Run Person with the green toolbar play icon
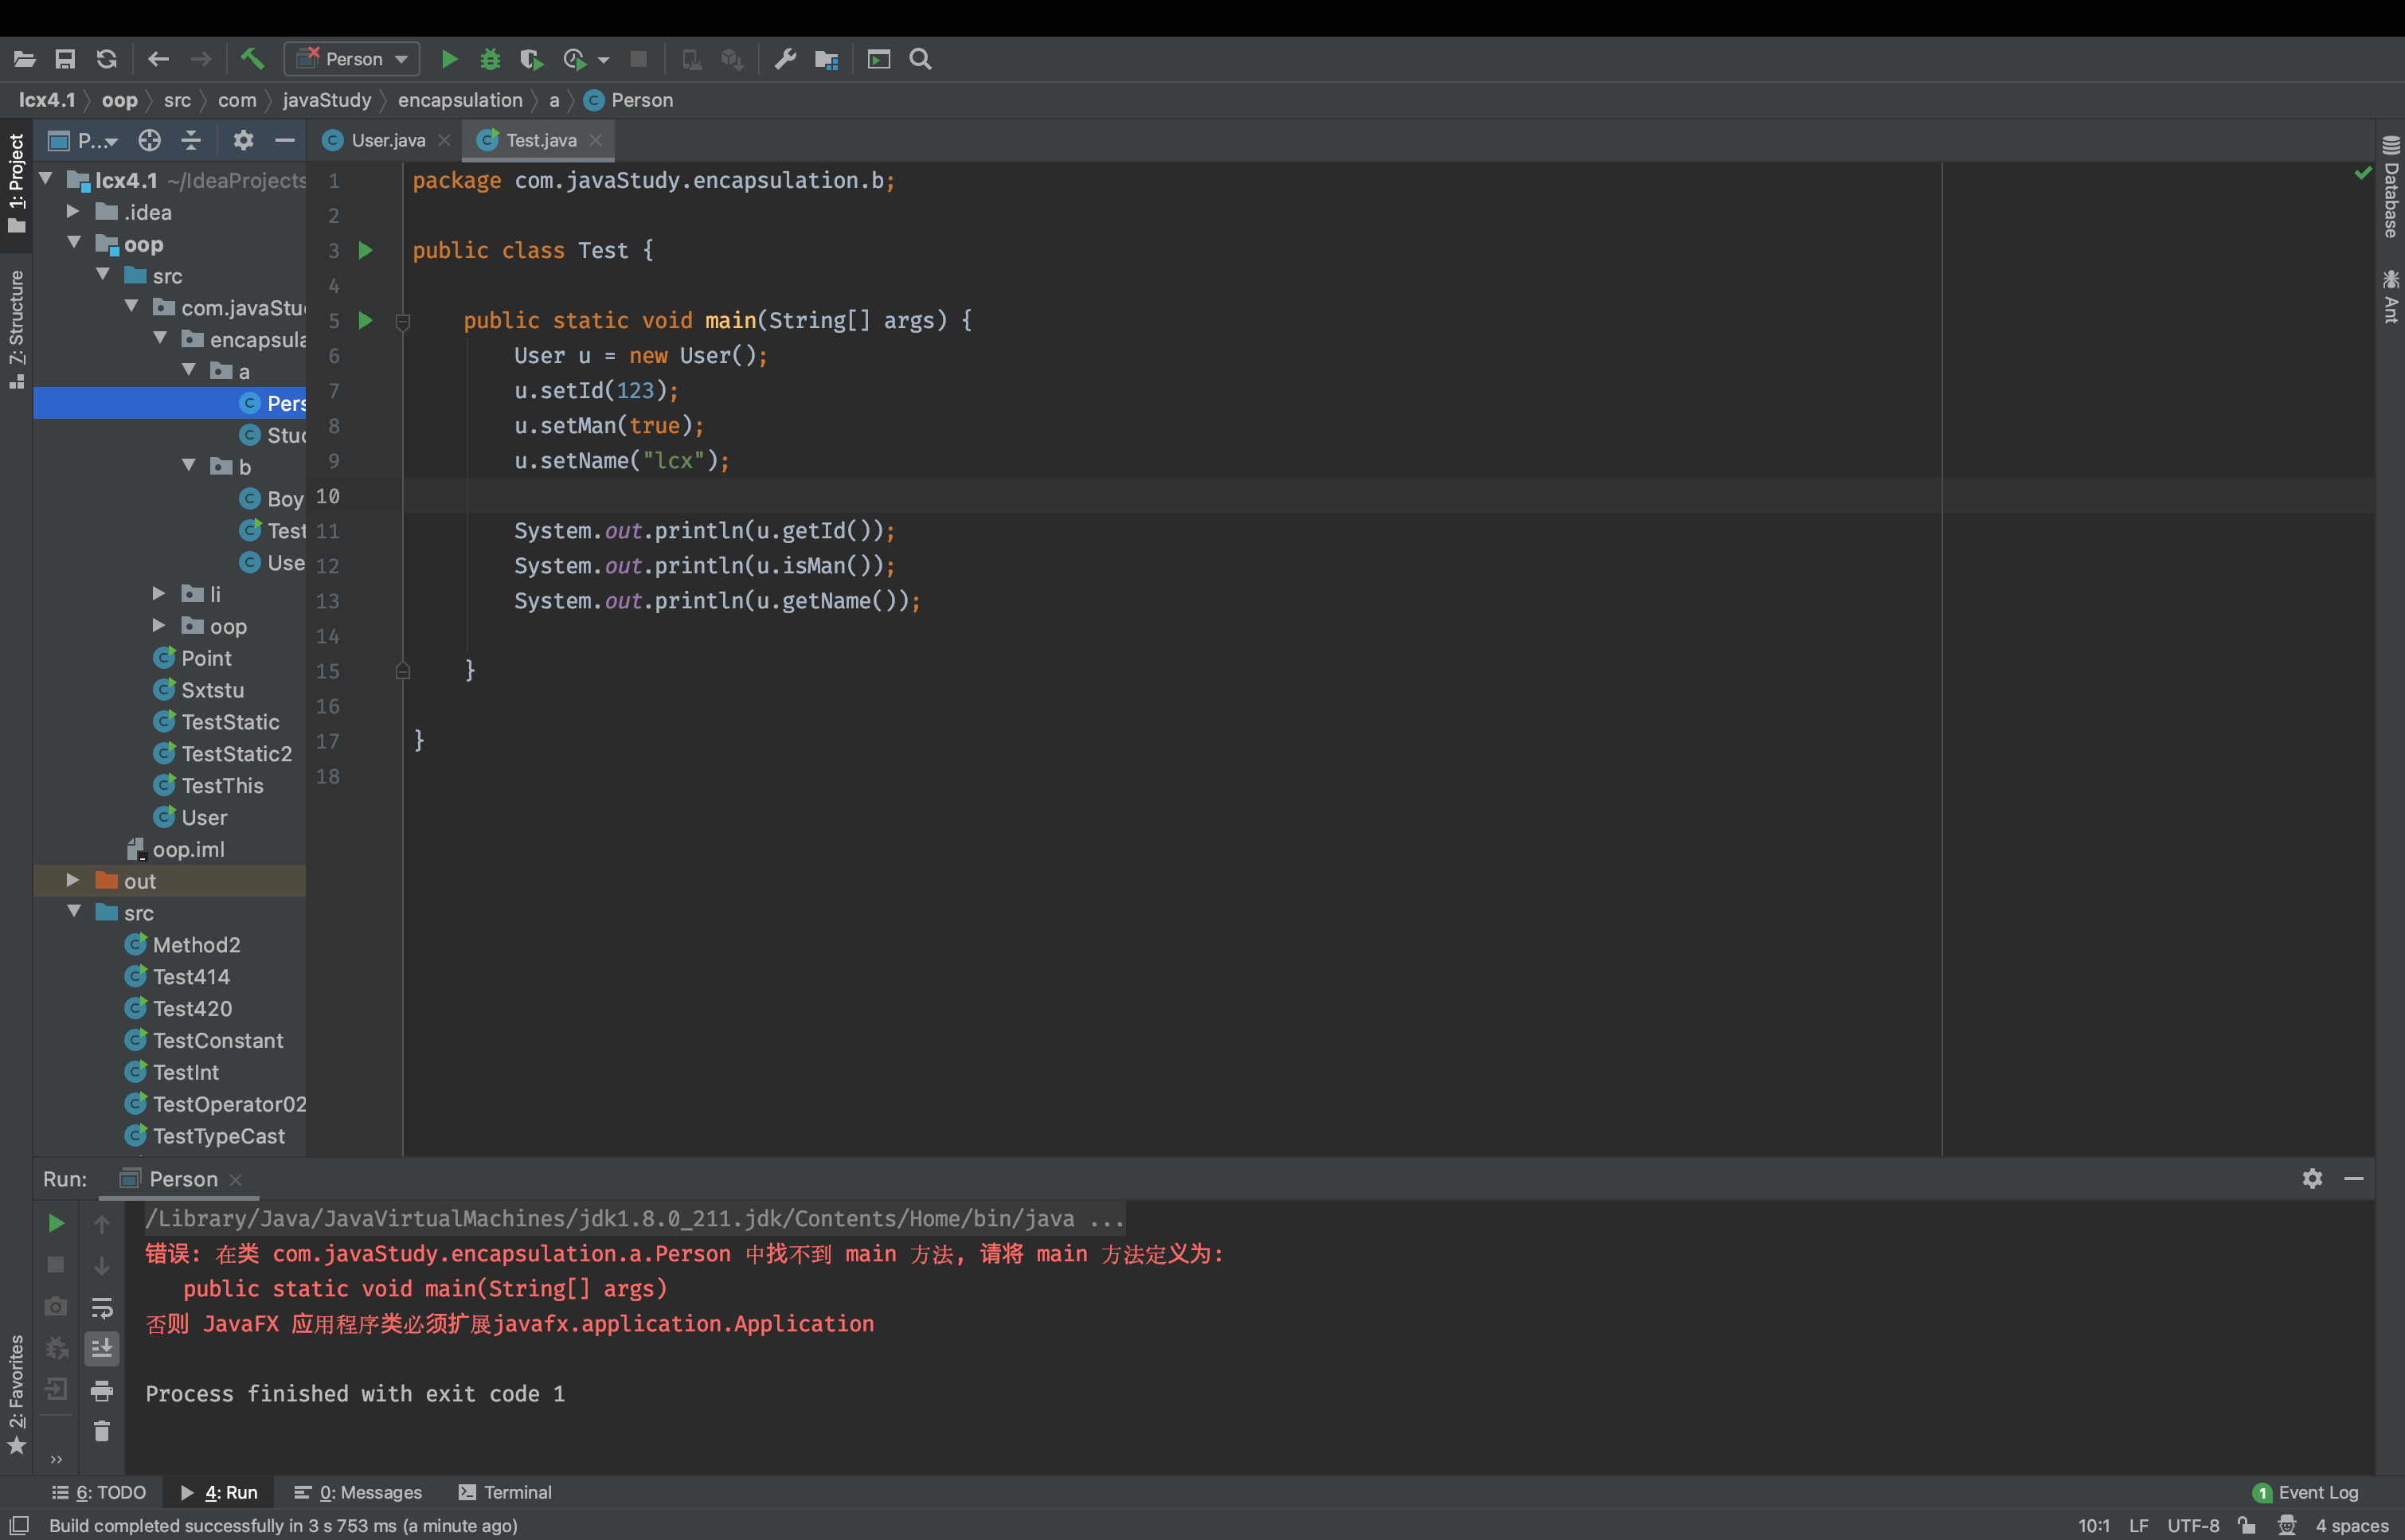 click(449, 59)
